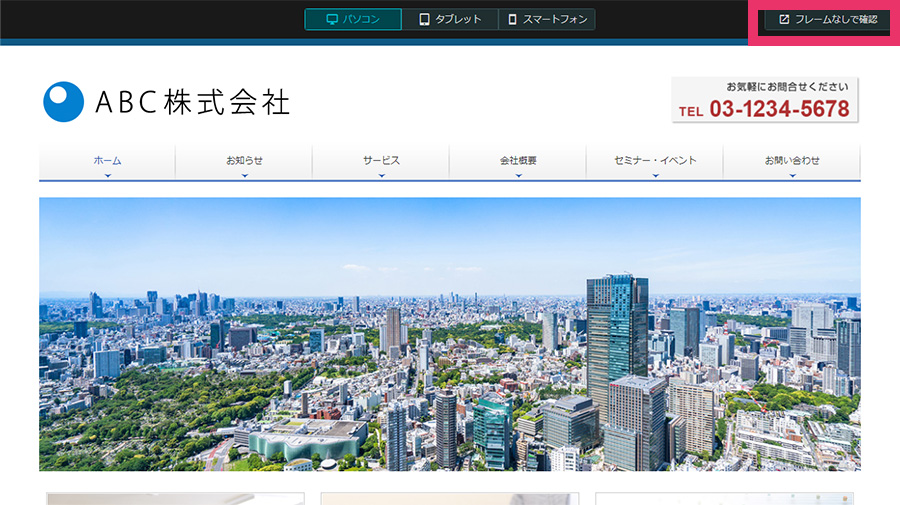Click the ABC株式会社 logo text
Viewport: 900px width, 505px height.
click(x=193, y=102)
